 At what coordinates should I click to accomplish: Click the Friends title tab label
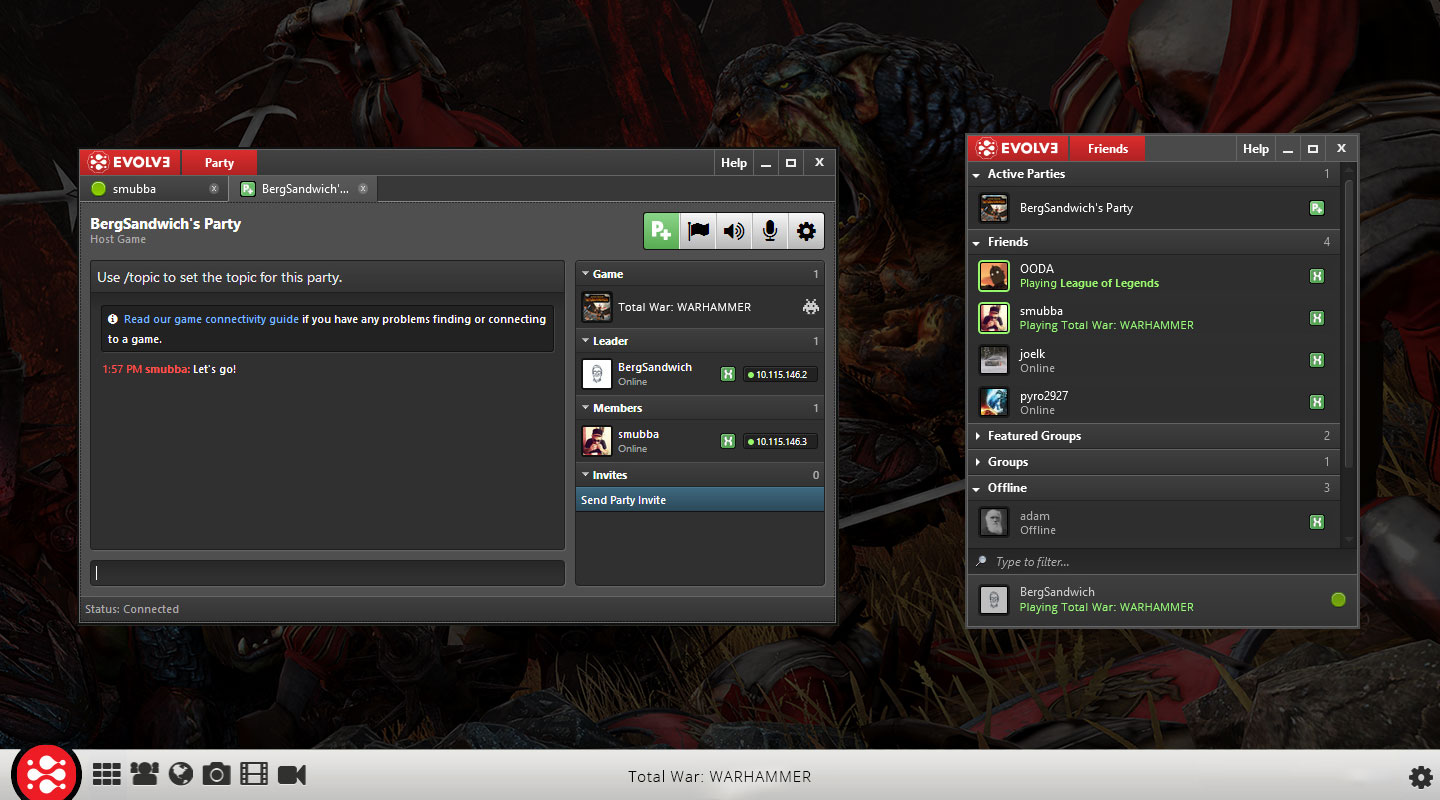[x=1107, y=149]
